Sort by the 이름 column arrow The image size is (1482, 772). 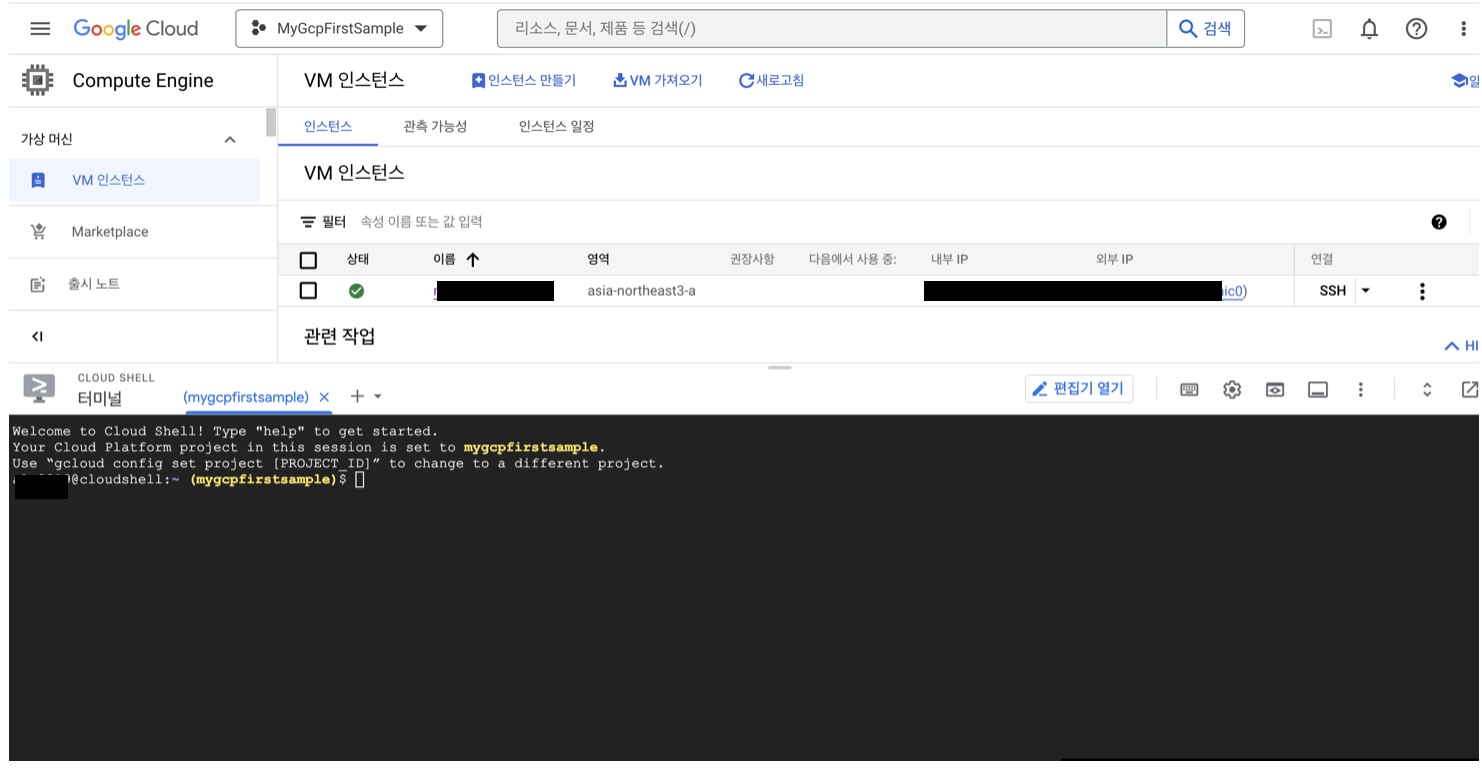pyautogui.click(x=473, y=260)
